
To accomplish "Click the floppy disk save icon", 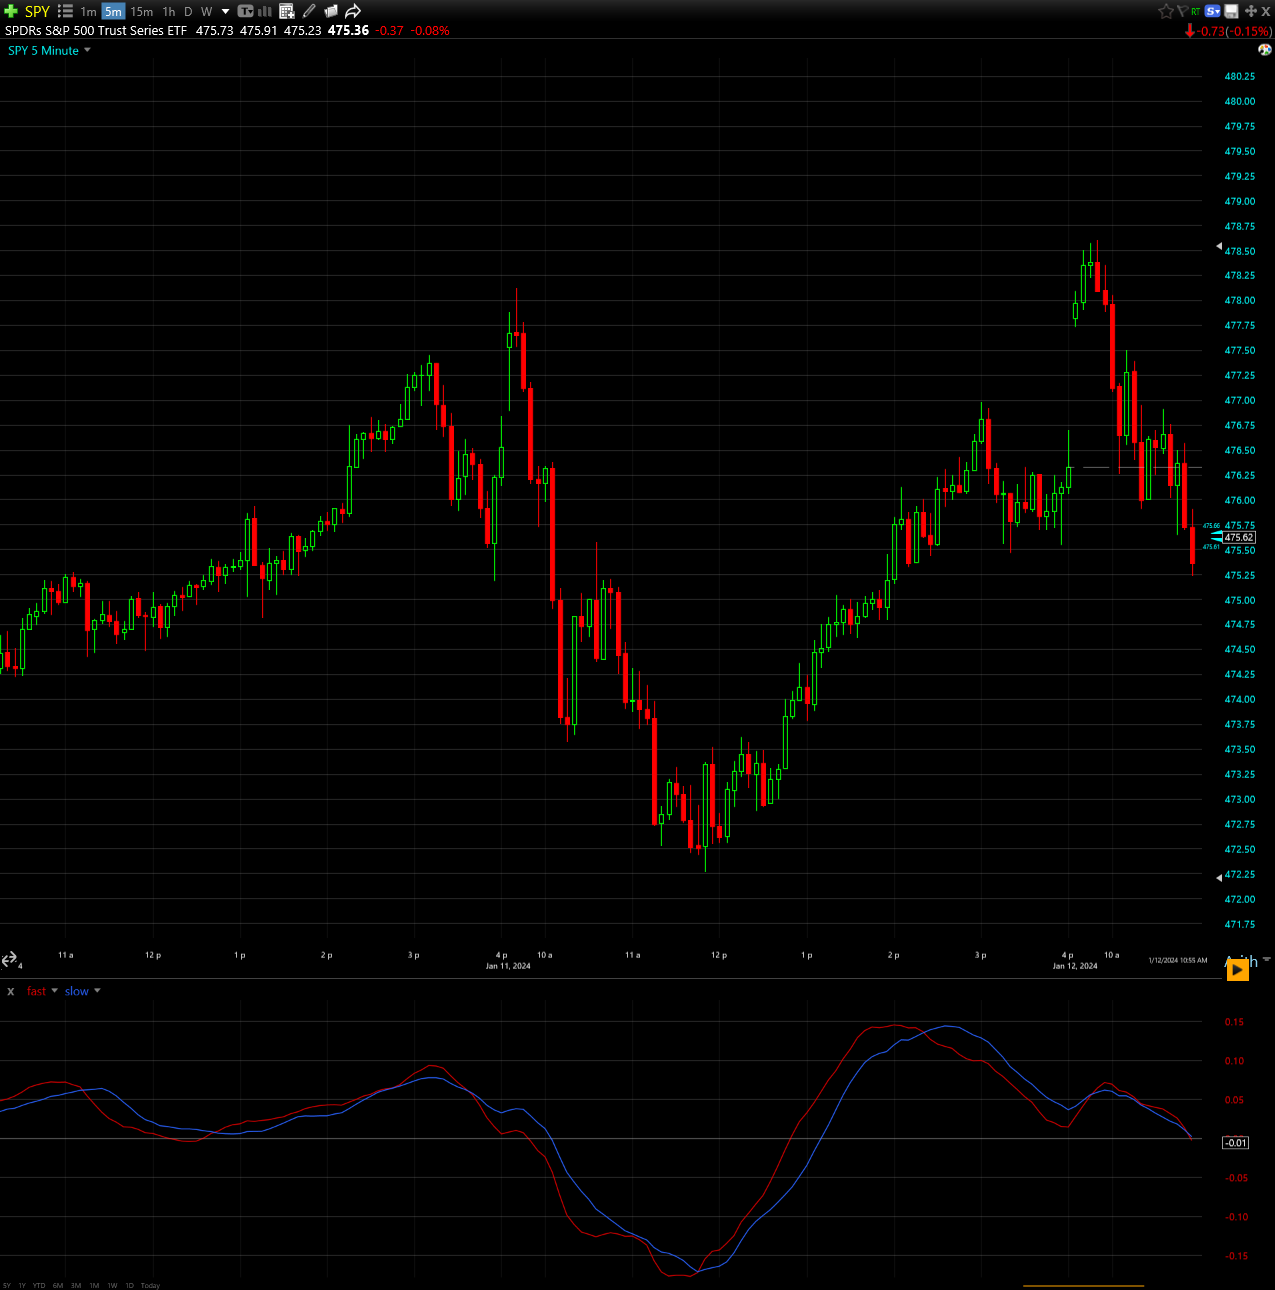I will point(1232,11).
